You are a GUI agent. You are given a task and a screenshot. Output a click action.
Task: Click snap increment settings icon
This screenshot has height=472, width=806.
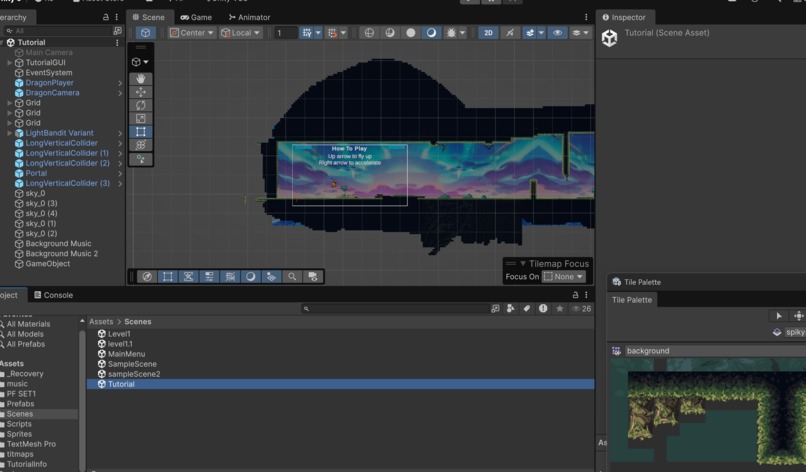(333, 33)
